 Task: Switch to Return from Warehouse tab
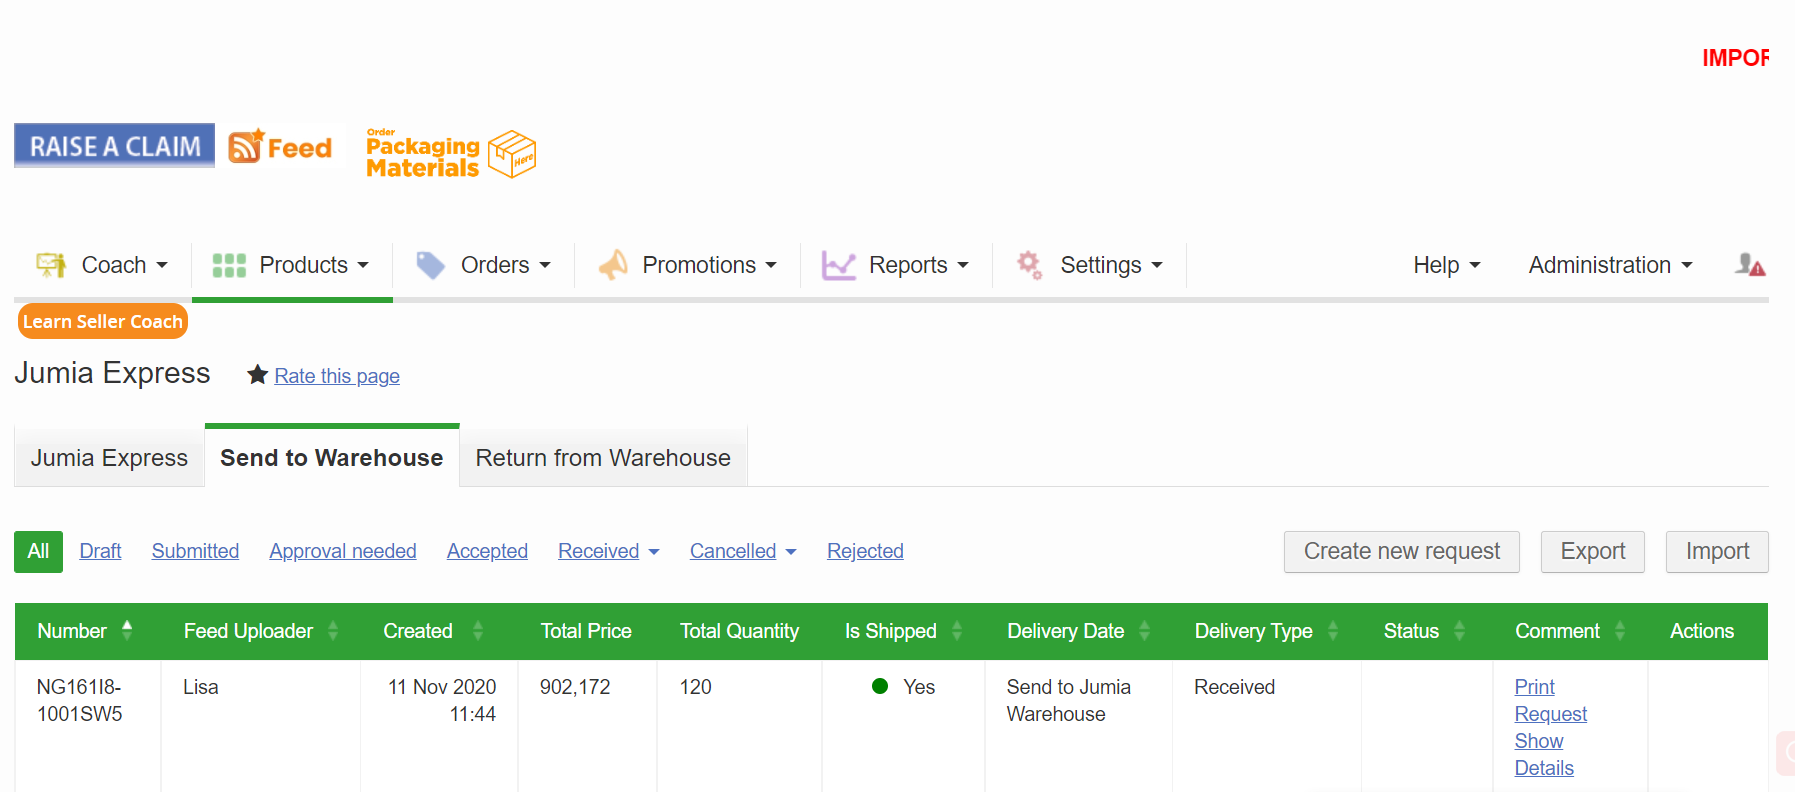pyautogui.click(x=603, y=458)
